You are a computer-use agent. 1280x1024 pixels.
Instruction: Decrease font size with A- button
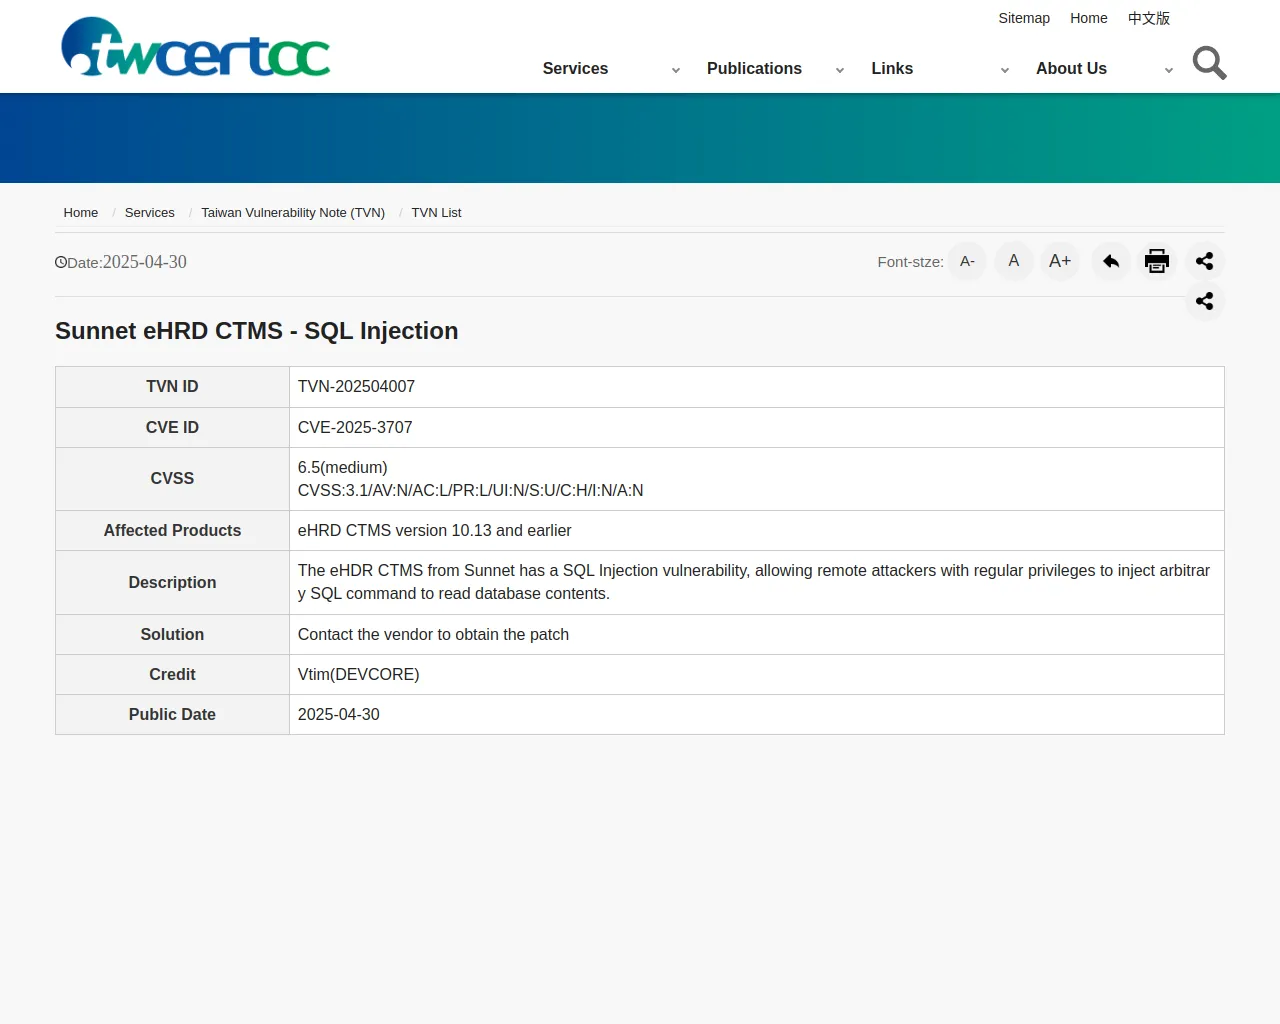[967, 261]
